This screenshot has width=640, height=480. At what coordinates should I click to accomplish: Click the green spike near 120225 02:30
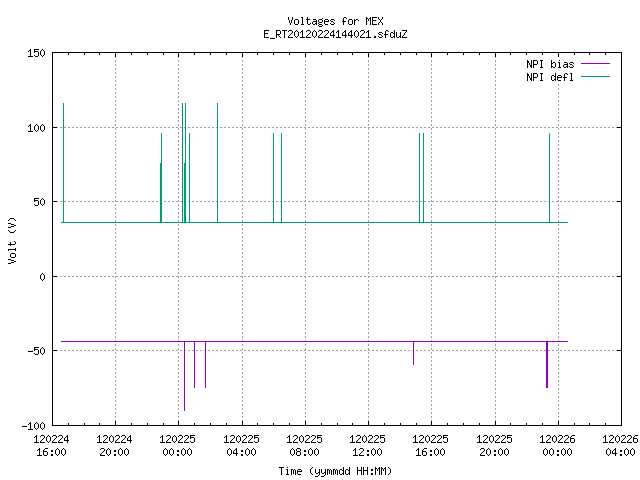click(218, 162)
